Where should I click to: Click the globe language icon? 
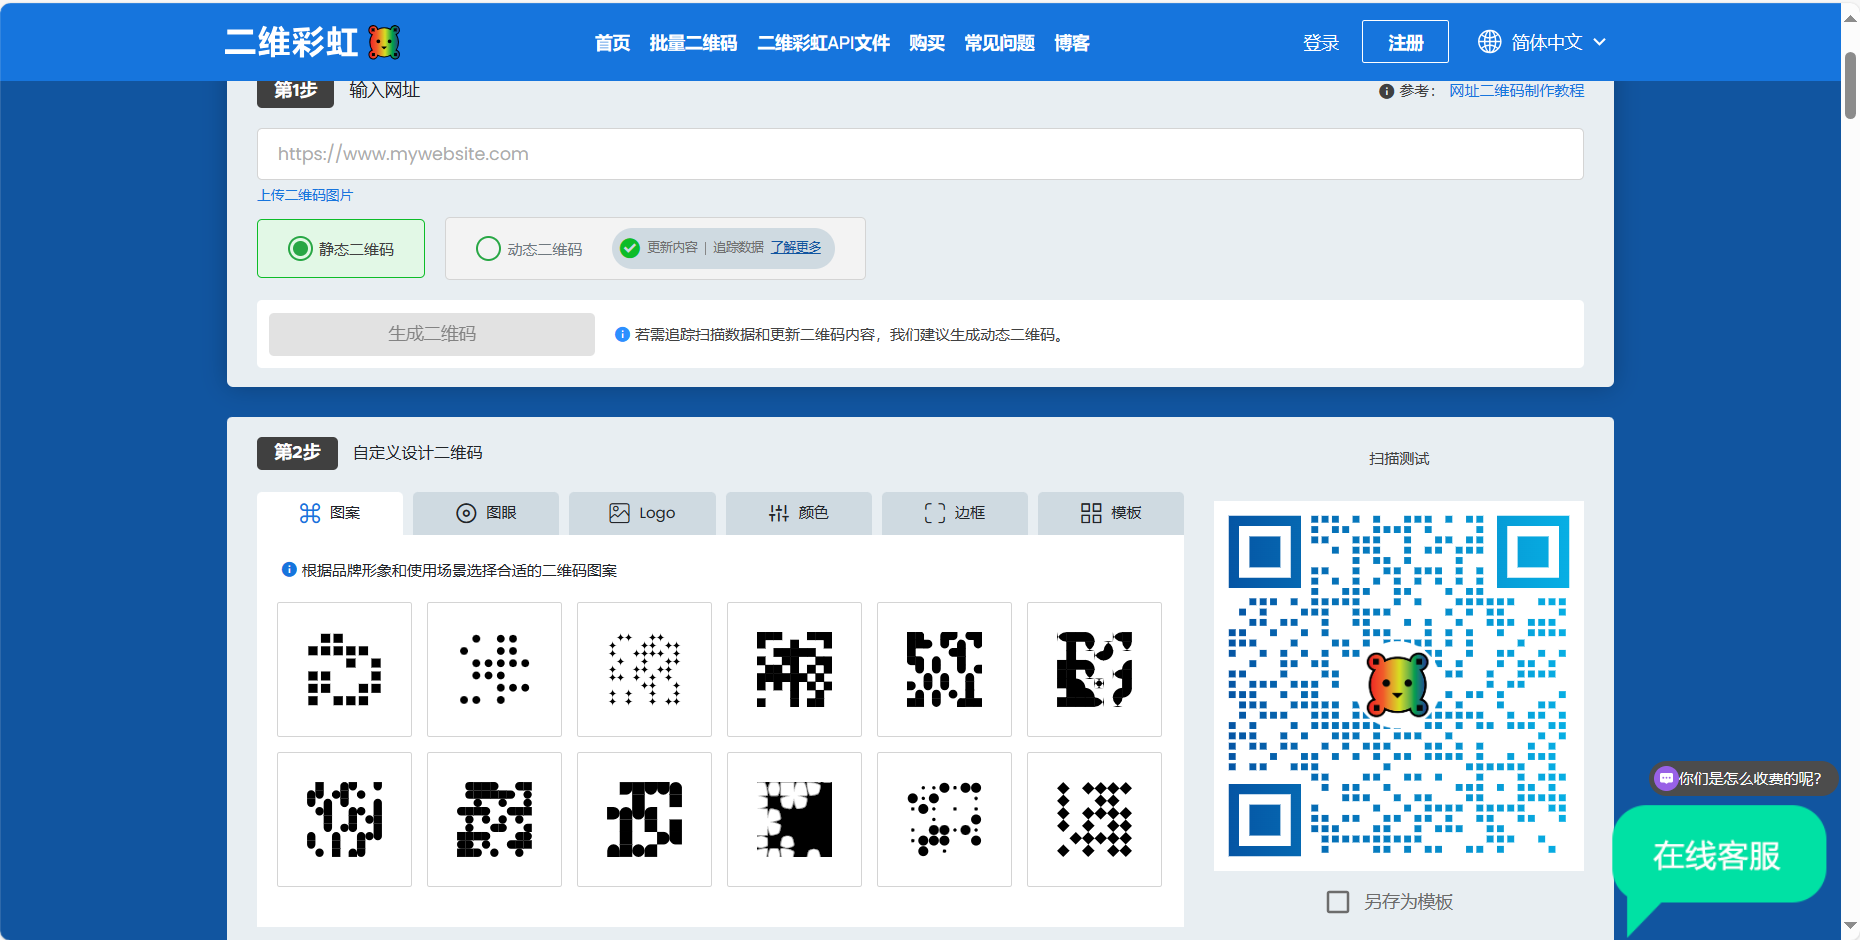[x=1489, y=42]
